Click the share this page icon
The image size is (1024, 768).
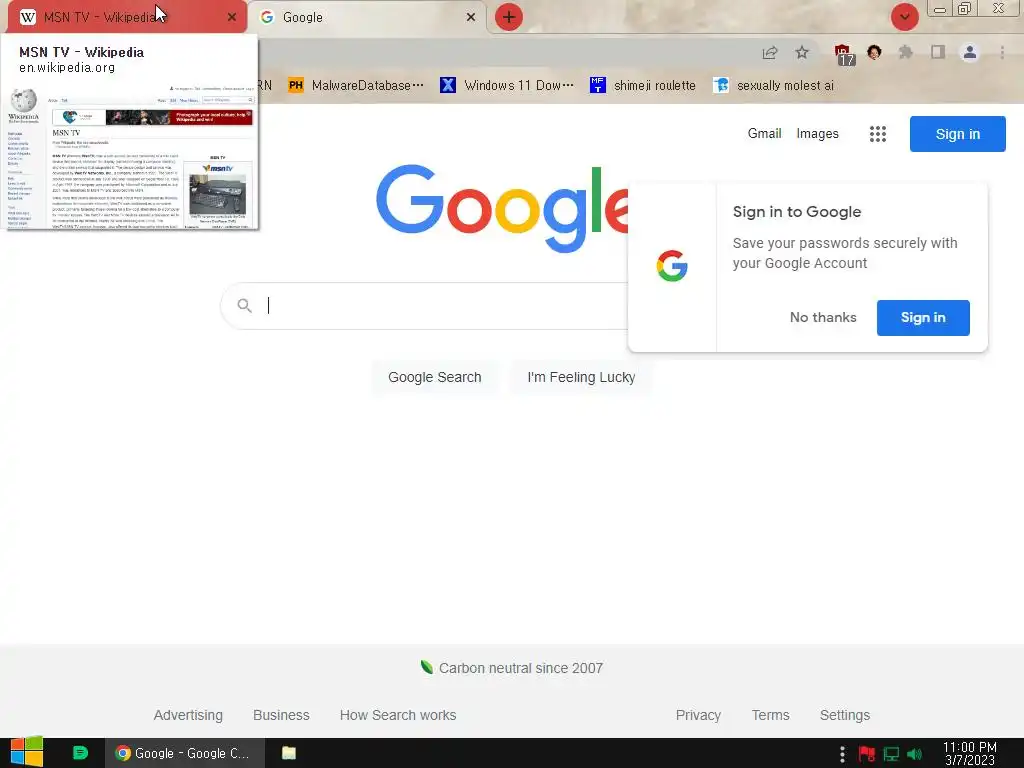[x=770, y=53]
